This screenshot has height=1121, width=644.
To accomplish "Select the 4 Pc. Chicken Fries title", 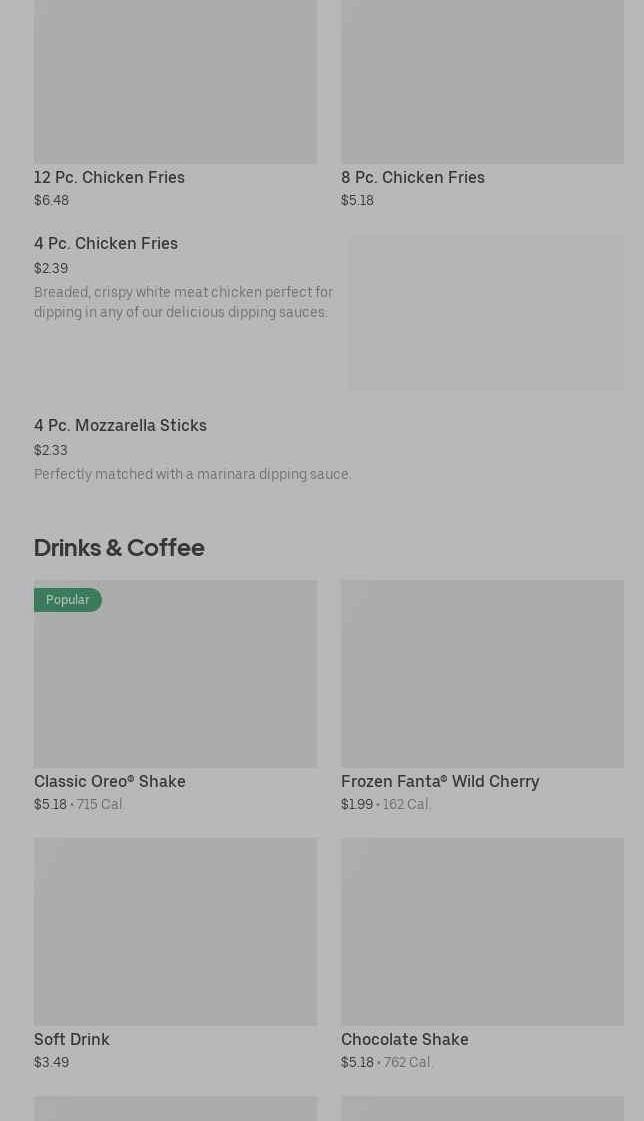I will point(106,243).
